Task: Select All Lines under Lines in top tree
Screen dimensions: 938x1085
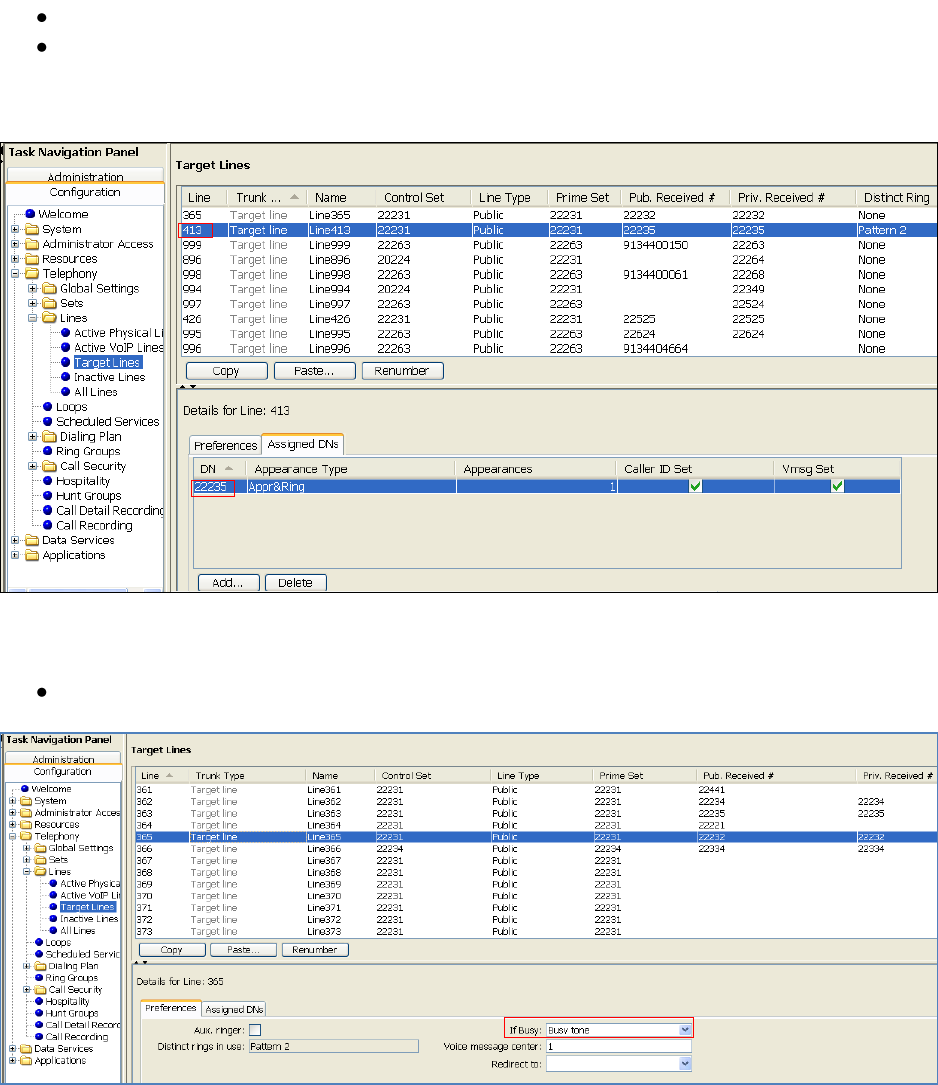Action: [95, 392]
